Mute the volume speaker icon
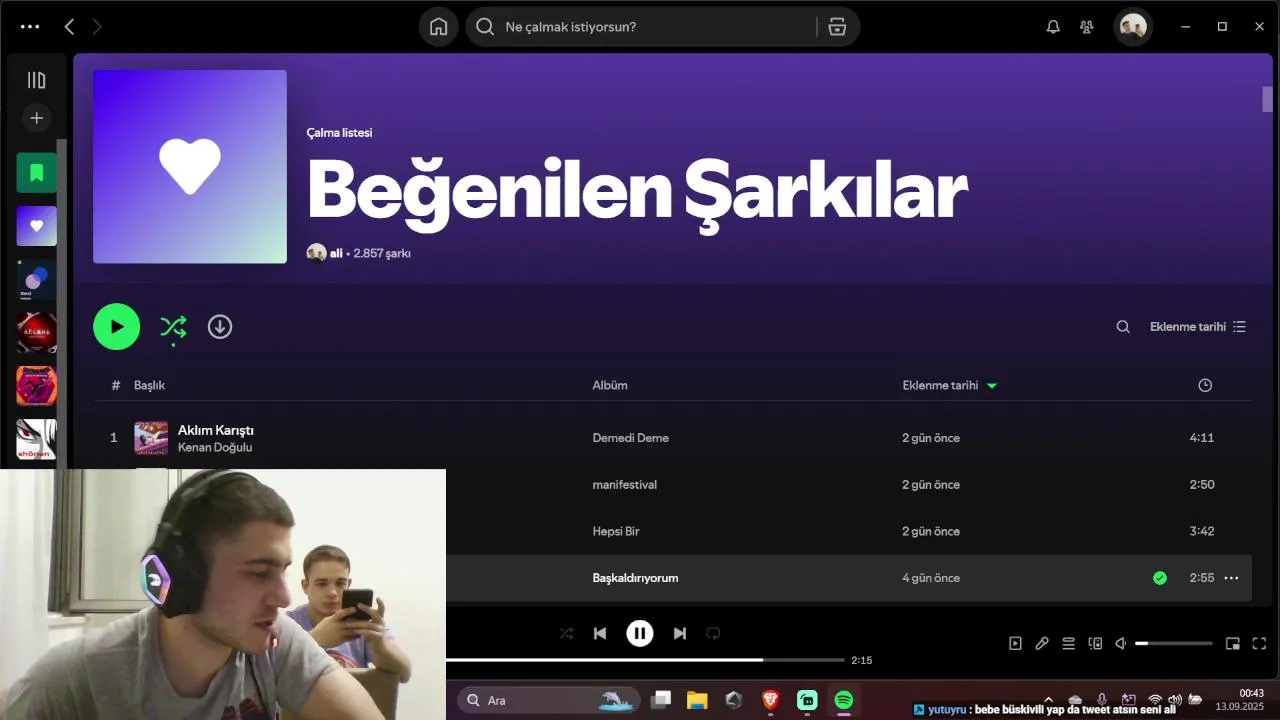 [1121, 644]
